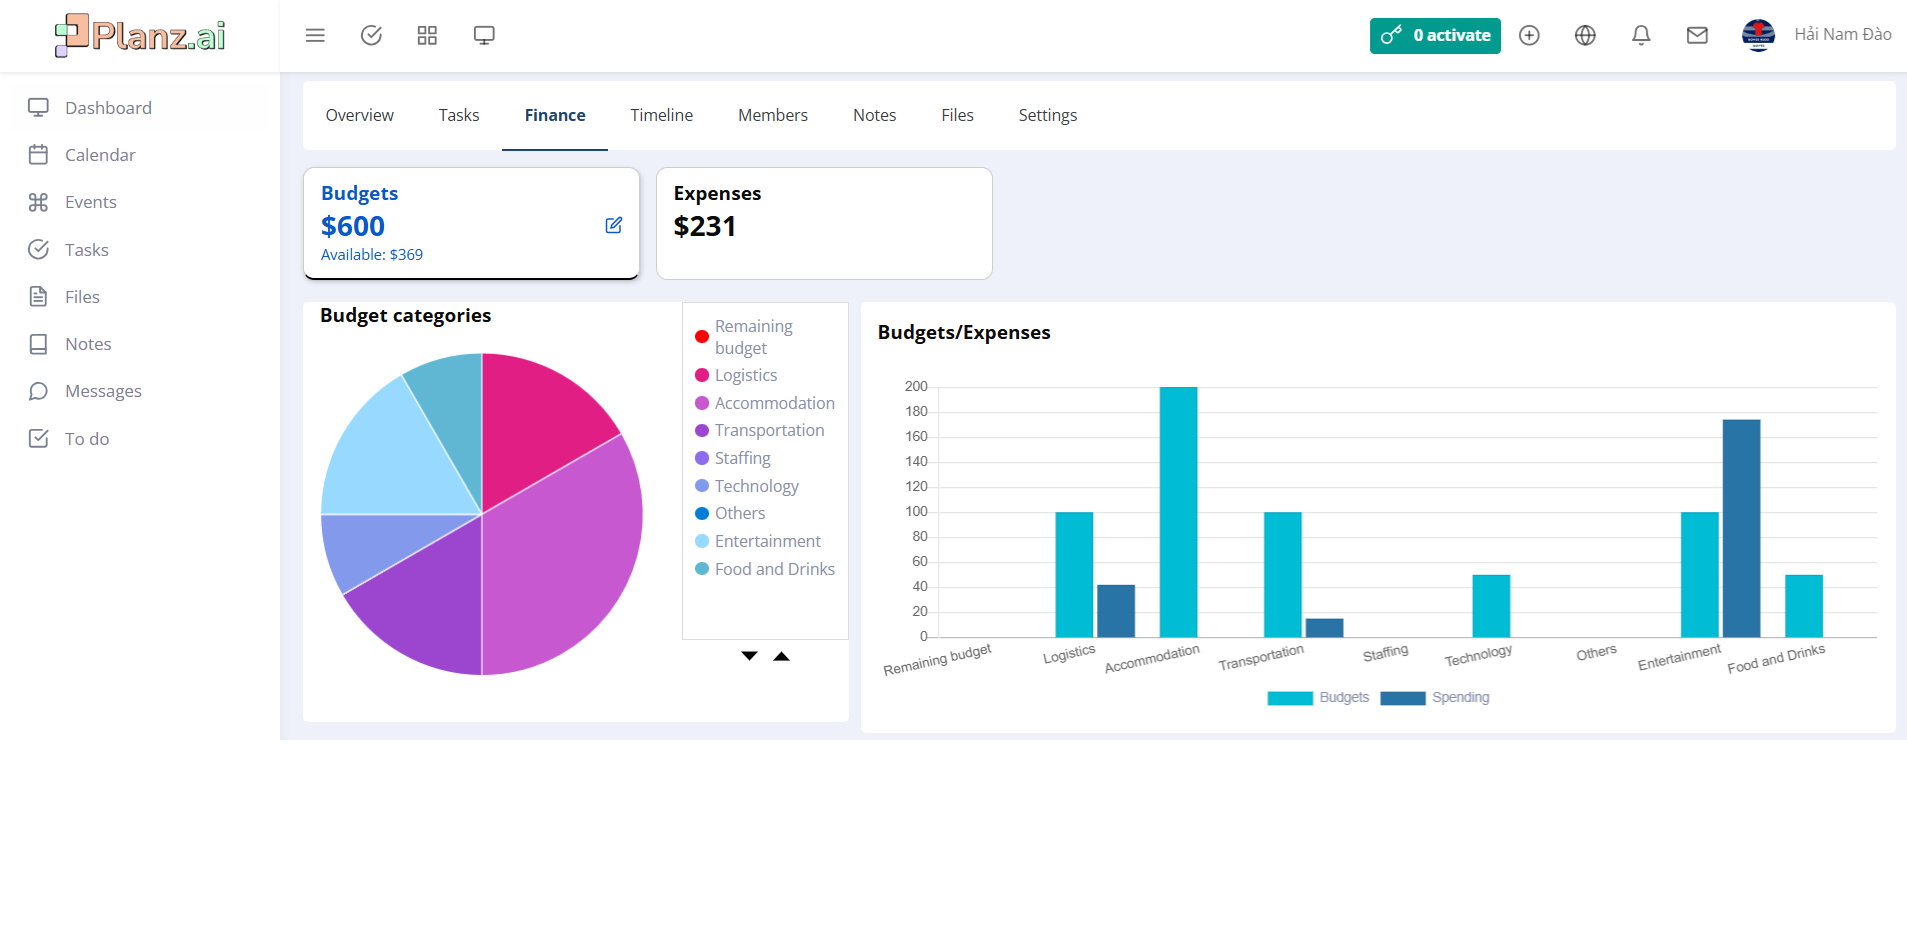1907x934 pixels.
Task: Open the Calendar section in the sidebar
Action: point(100,155)
